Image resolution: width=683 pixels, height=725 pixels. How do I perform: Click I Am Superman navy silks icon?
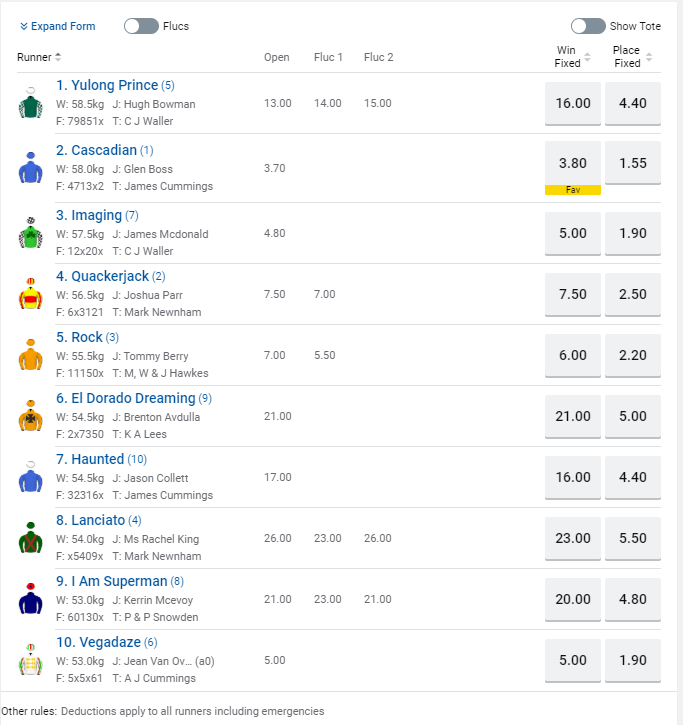tap(31, 599)
